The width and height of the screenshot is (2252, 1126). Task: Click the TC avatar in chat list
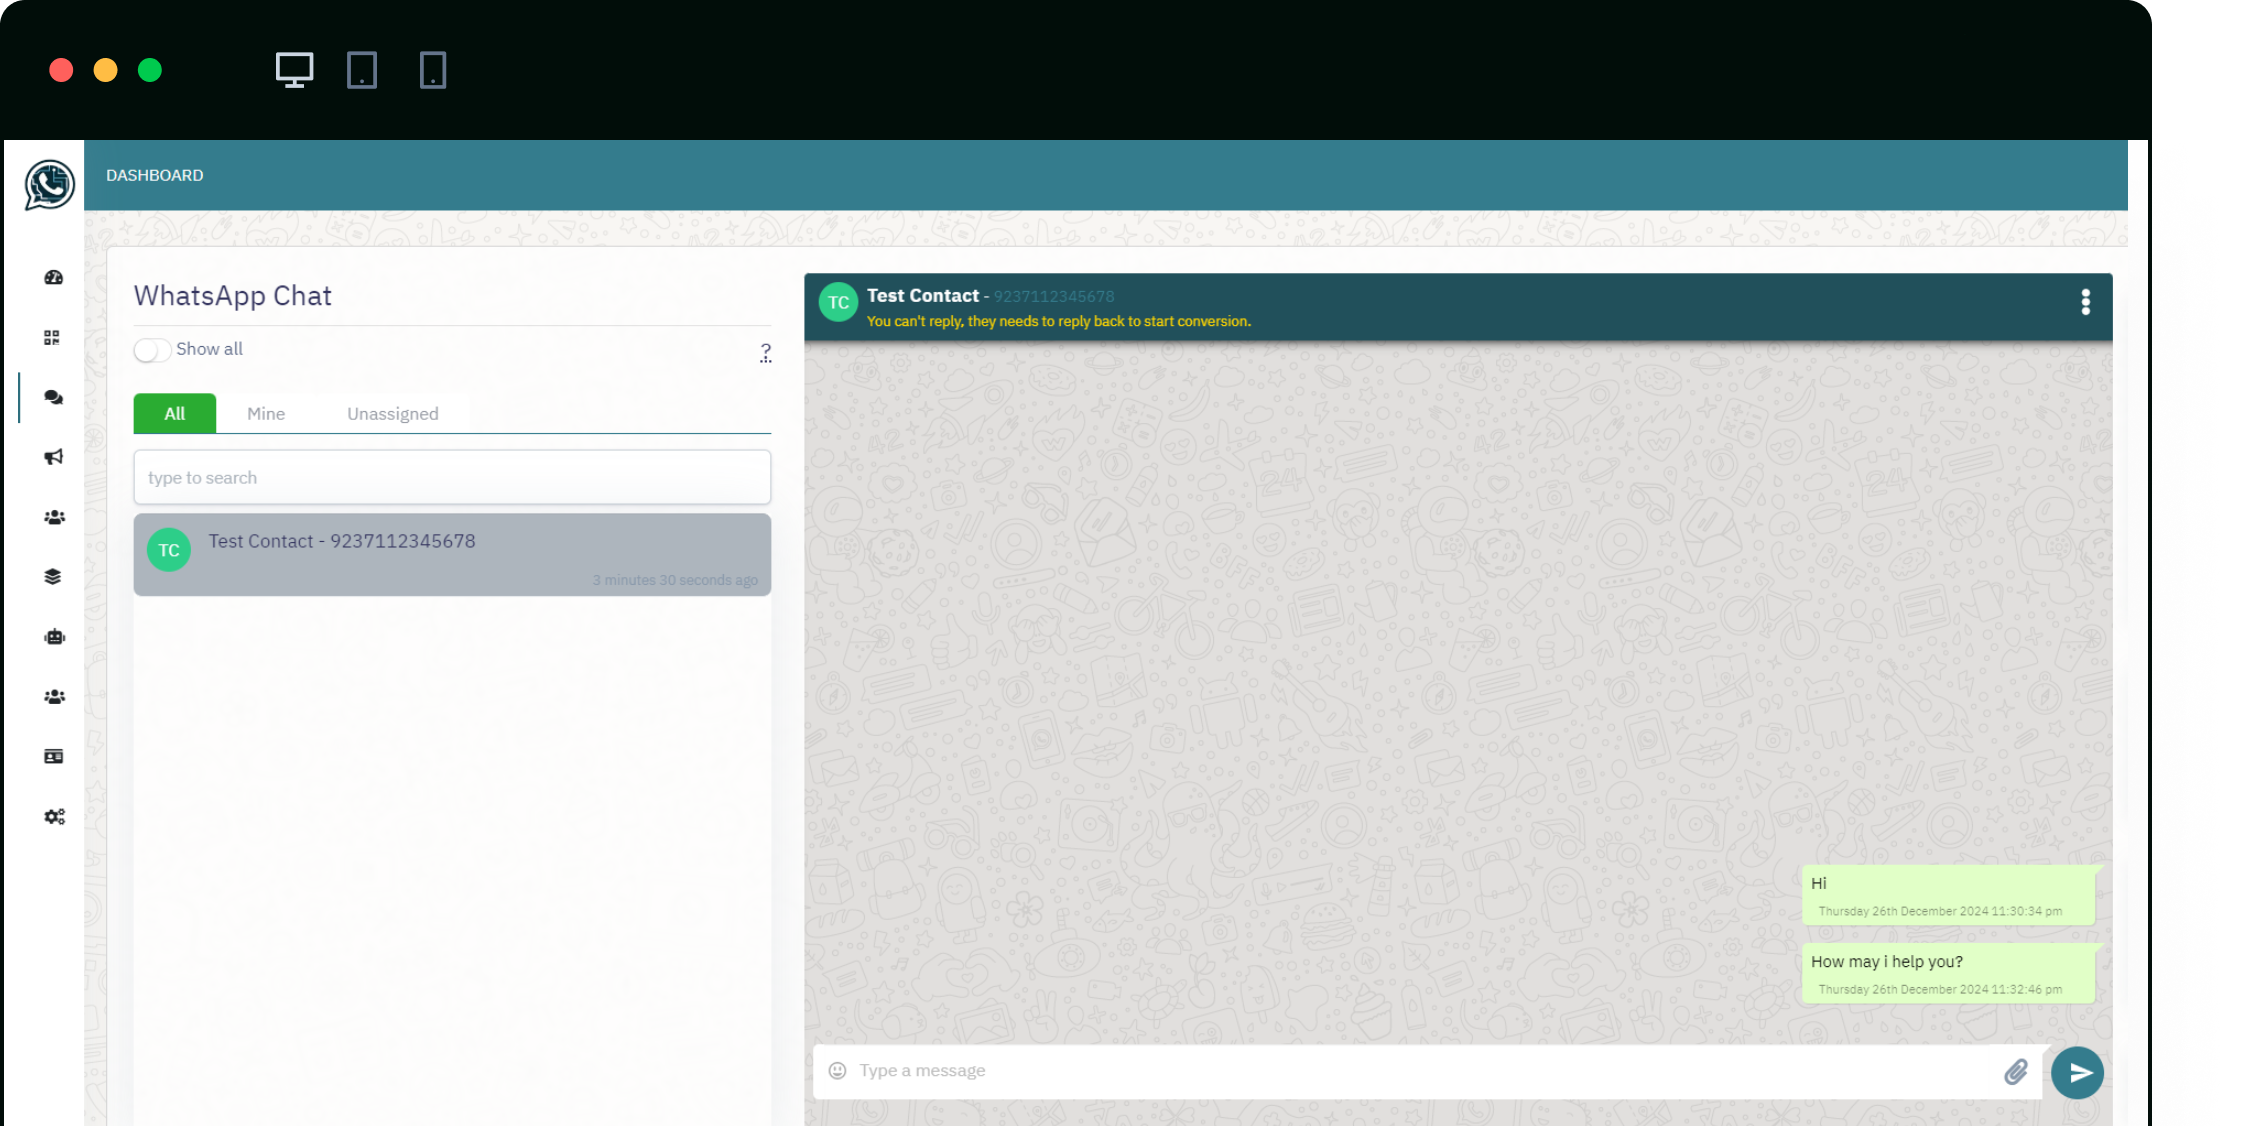click(x=169, y=550)
